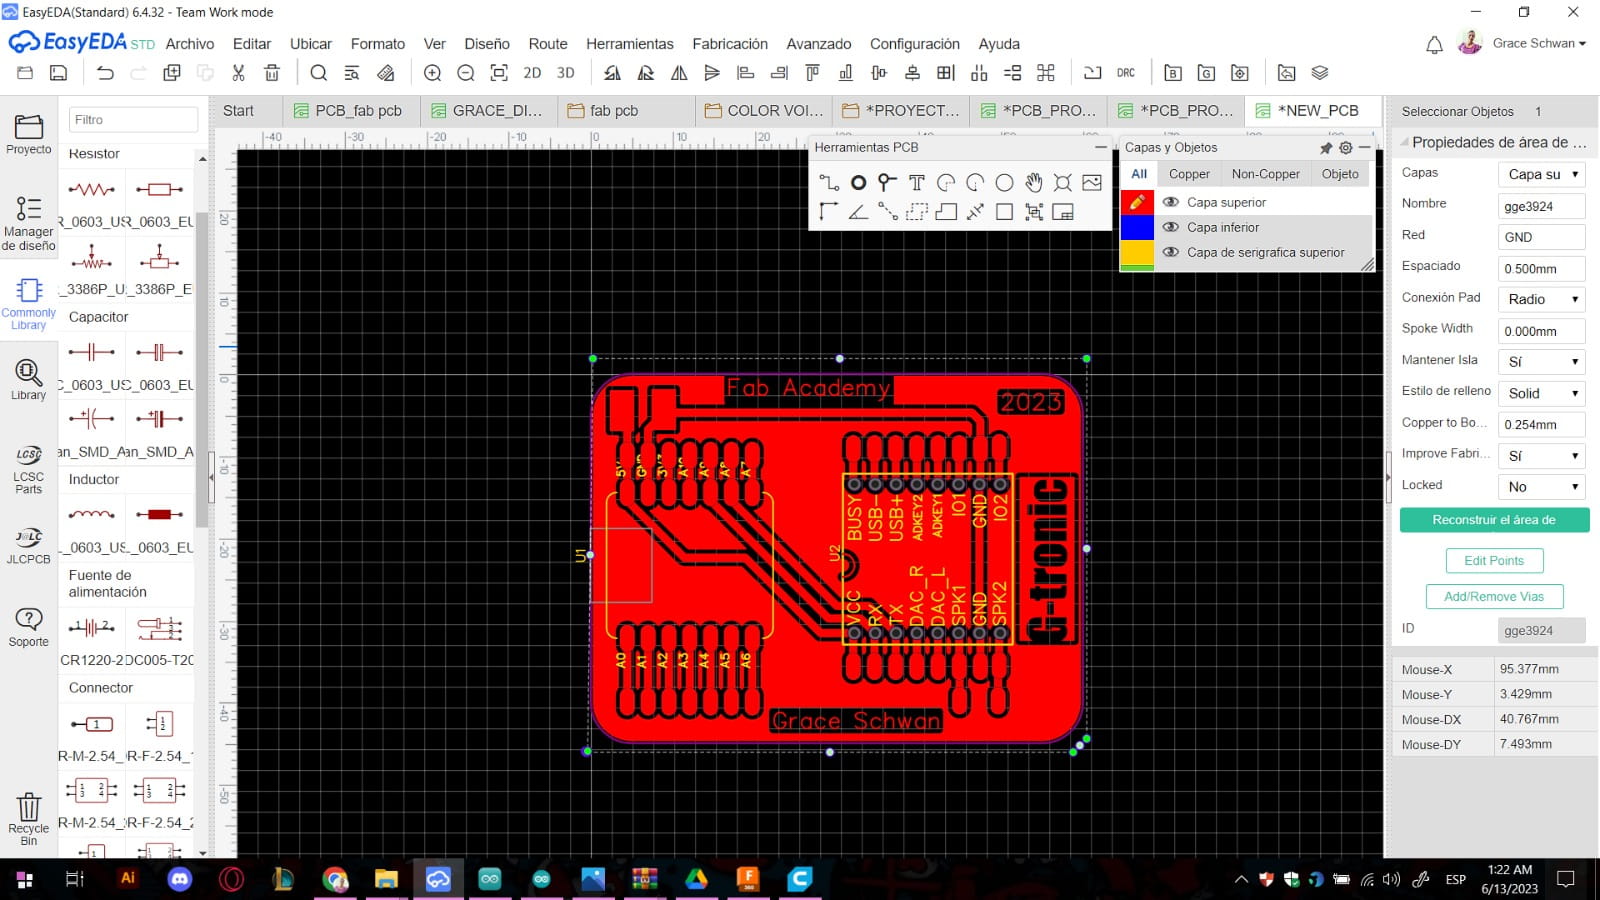Open the Estilo de relleno dropdown

[1542, 393]
